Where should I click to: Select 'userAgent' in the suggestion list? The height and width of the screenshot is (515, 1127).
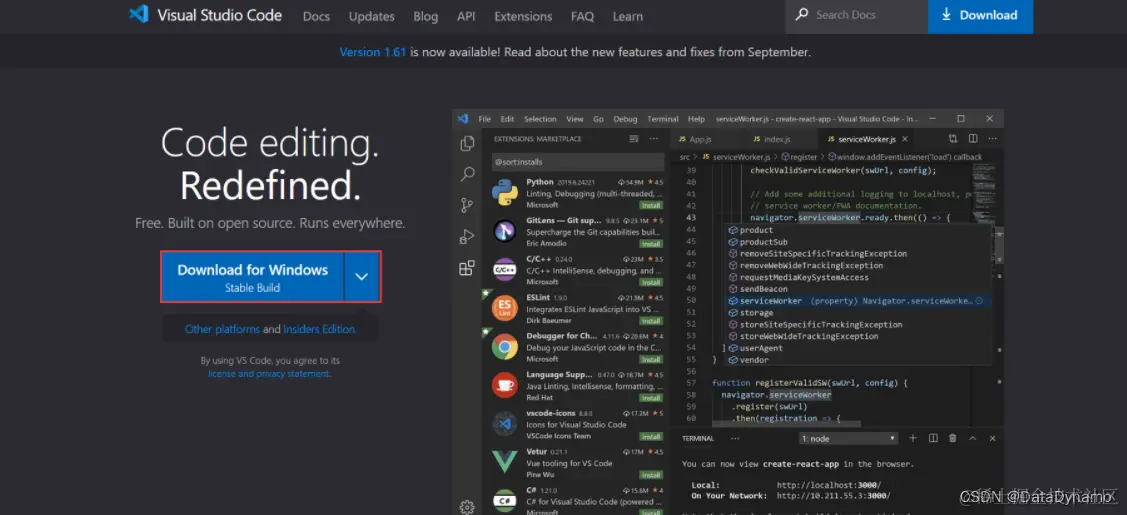tap(859, 348)
